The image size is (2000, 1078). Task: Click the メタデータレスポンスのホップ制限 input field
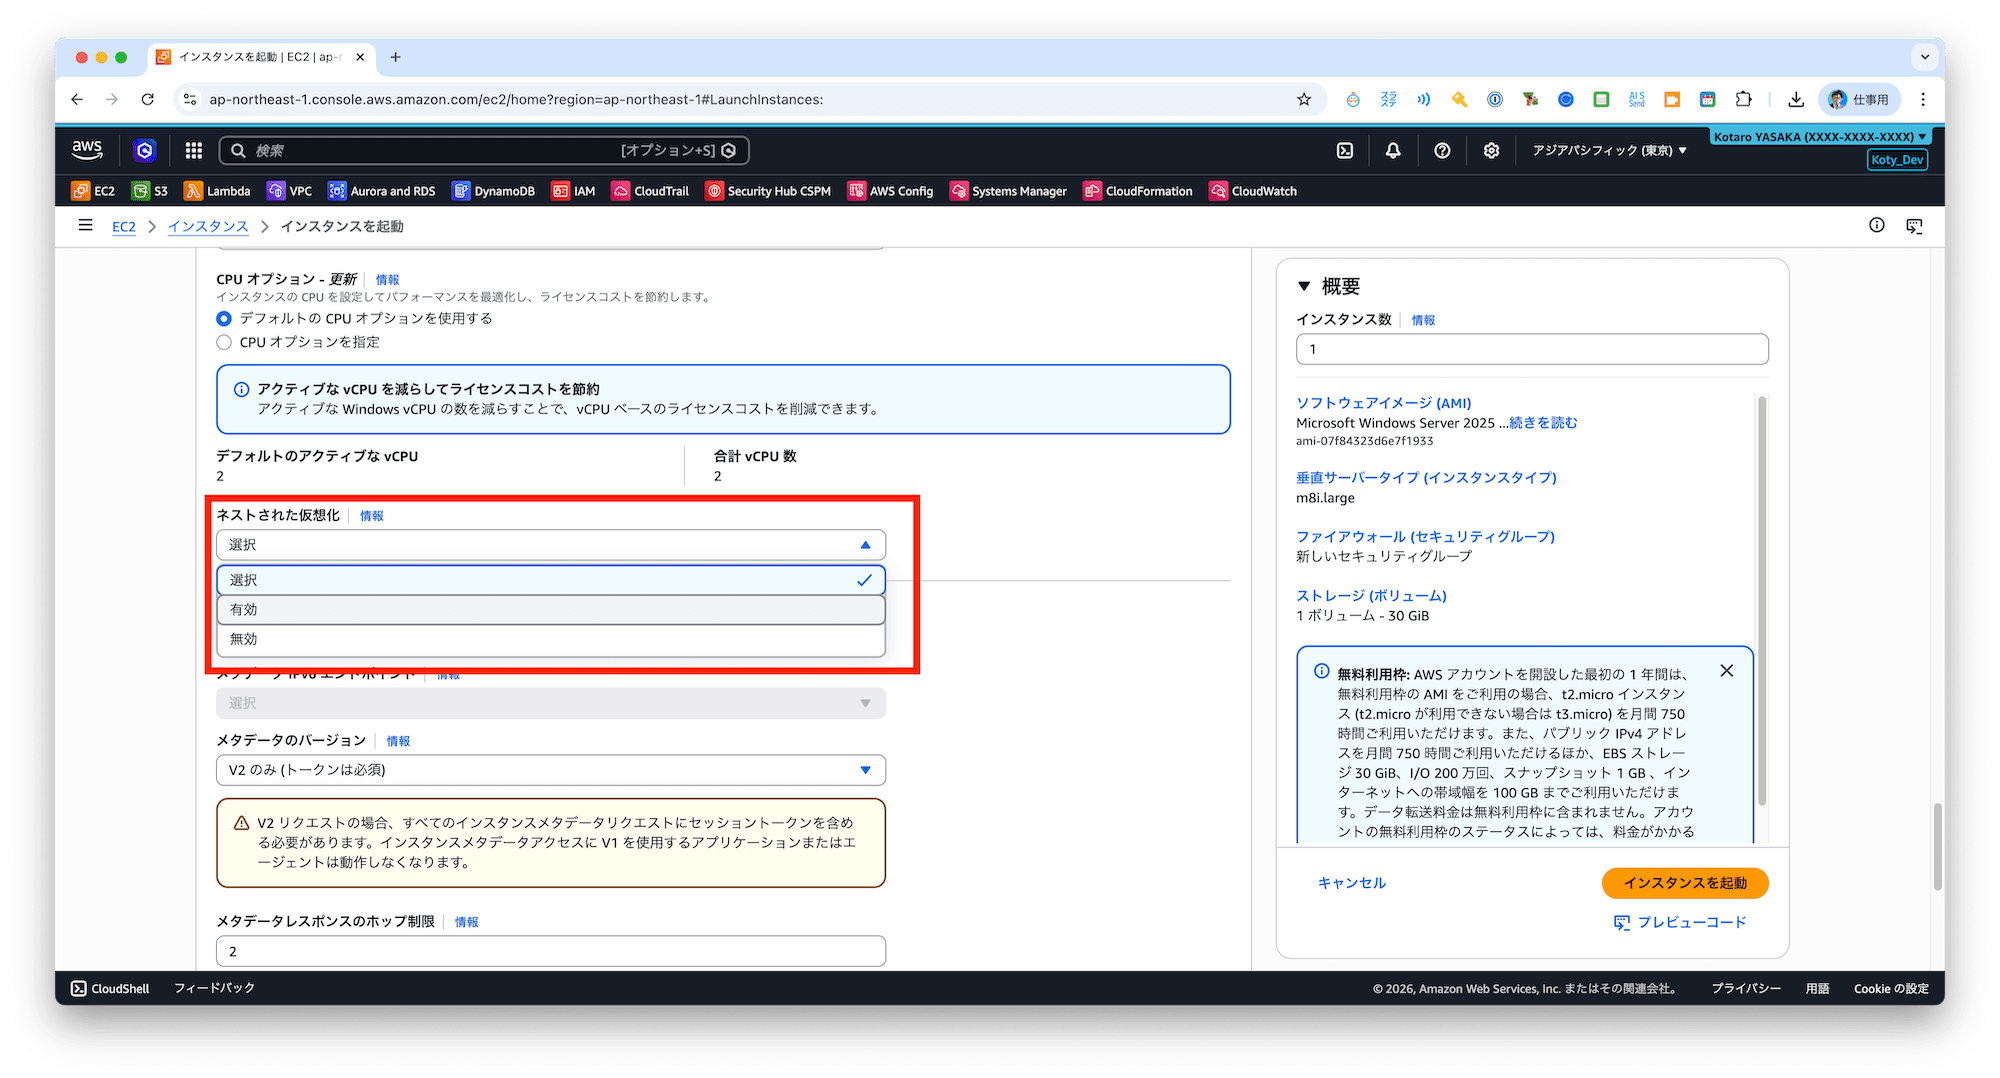[550, 950]
